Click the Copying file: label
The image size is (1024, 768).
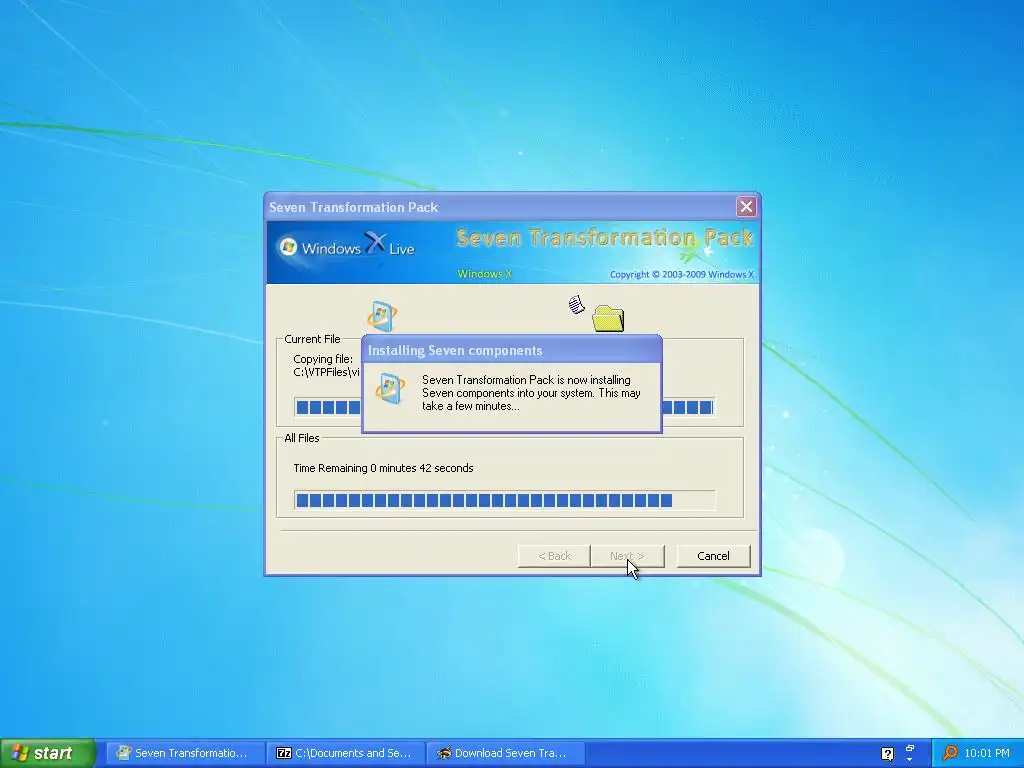tap(323, 359)
